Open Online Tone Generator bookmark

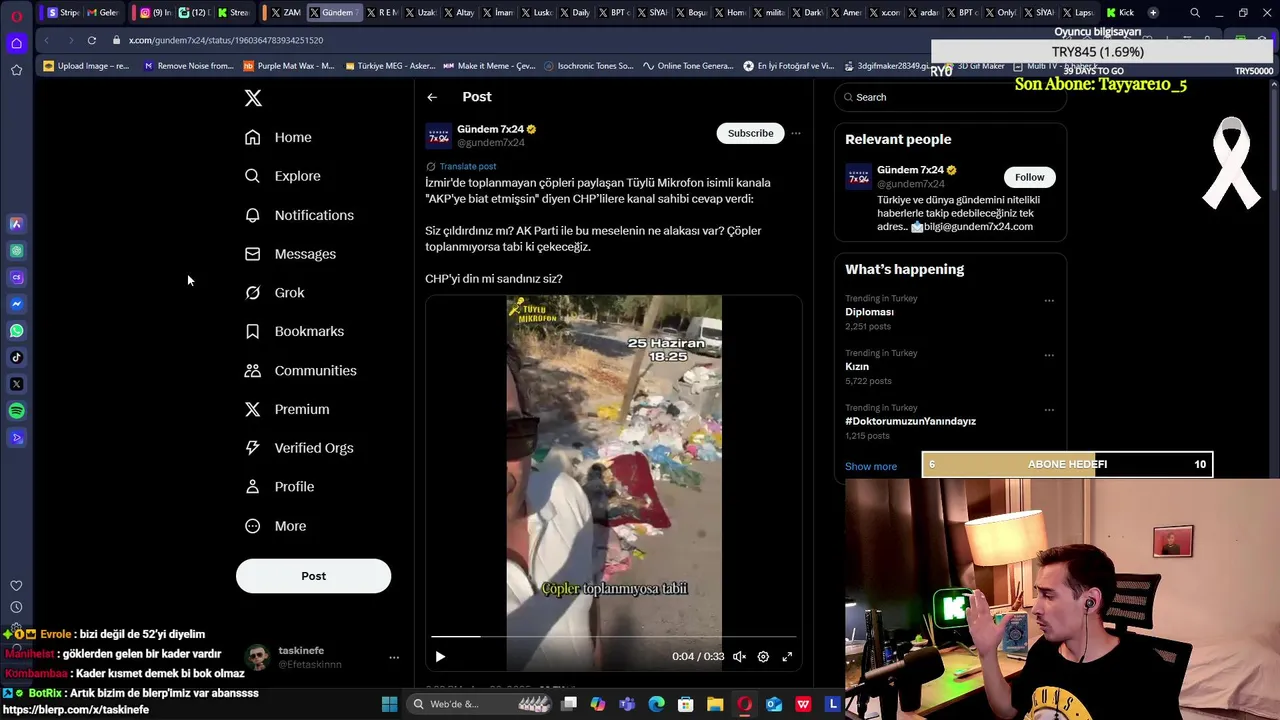click(689, 66)
